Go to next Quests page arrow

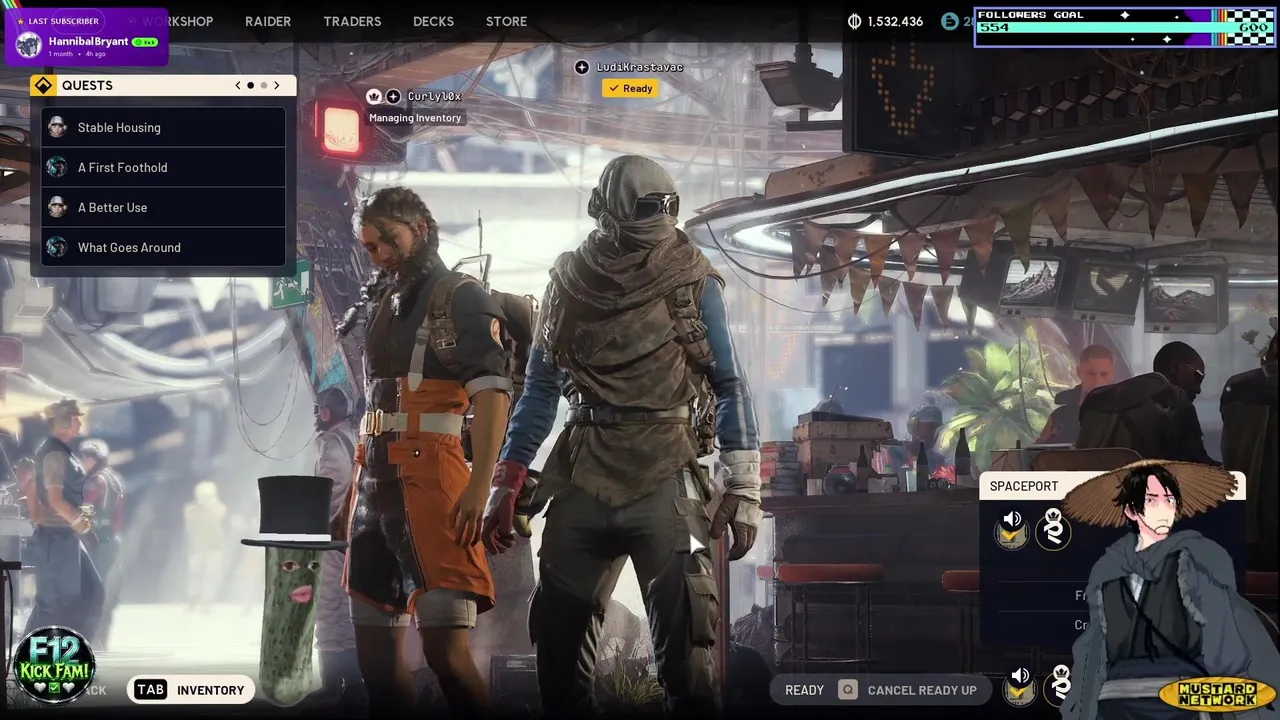pyautogui.click(x=277, y=85)
